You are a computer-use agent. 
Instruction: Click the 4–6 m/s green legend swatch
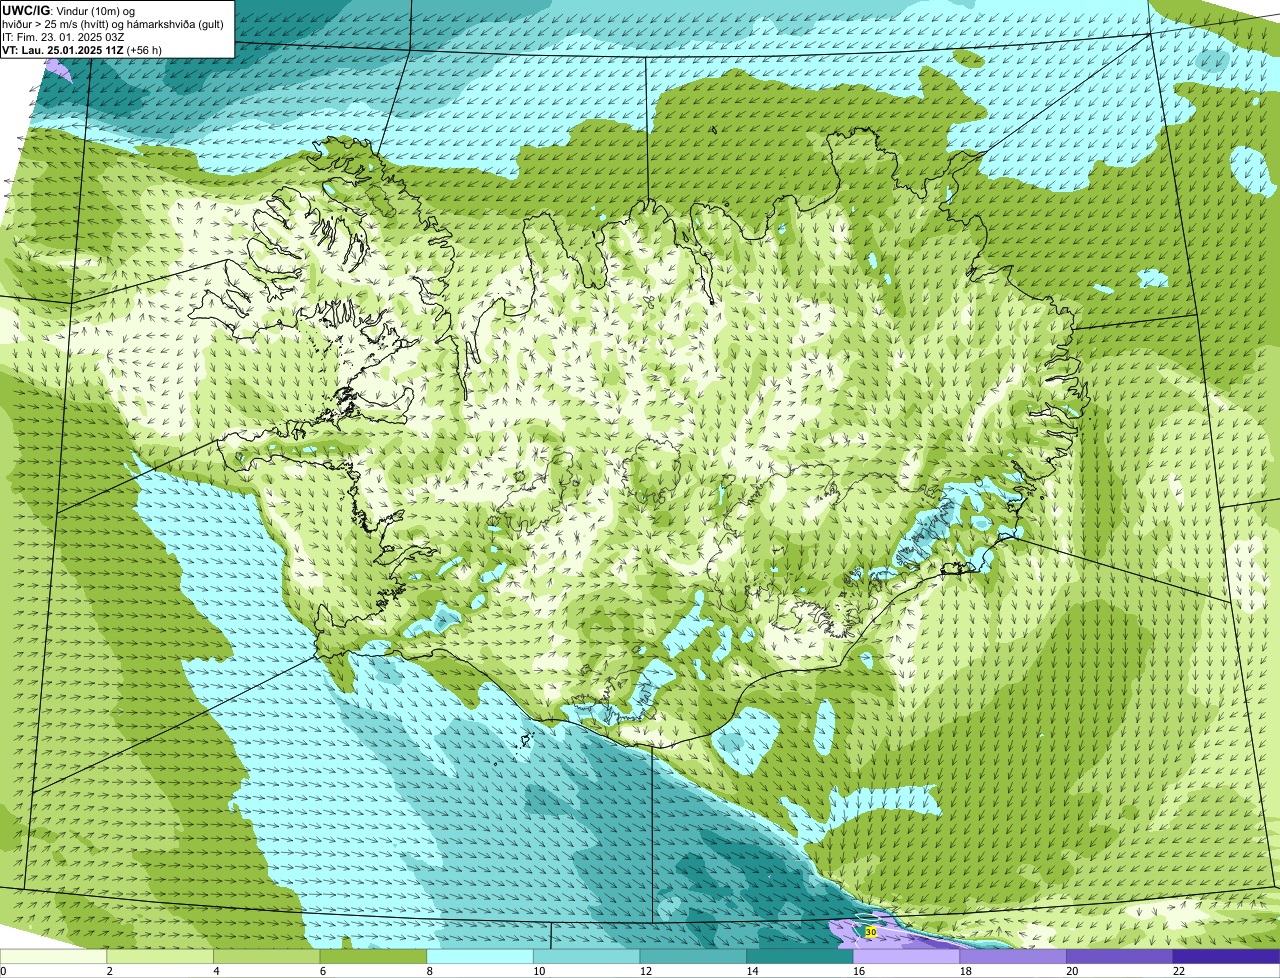266,956
